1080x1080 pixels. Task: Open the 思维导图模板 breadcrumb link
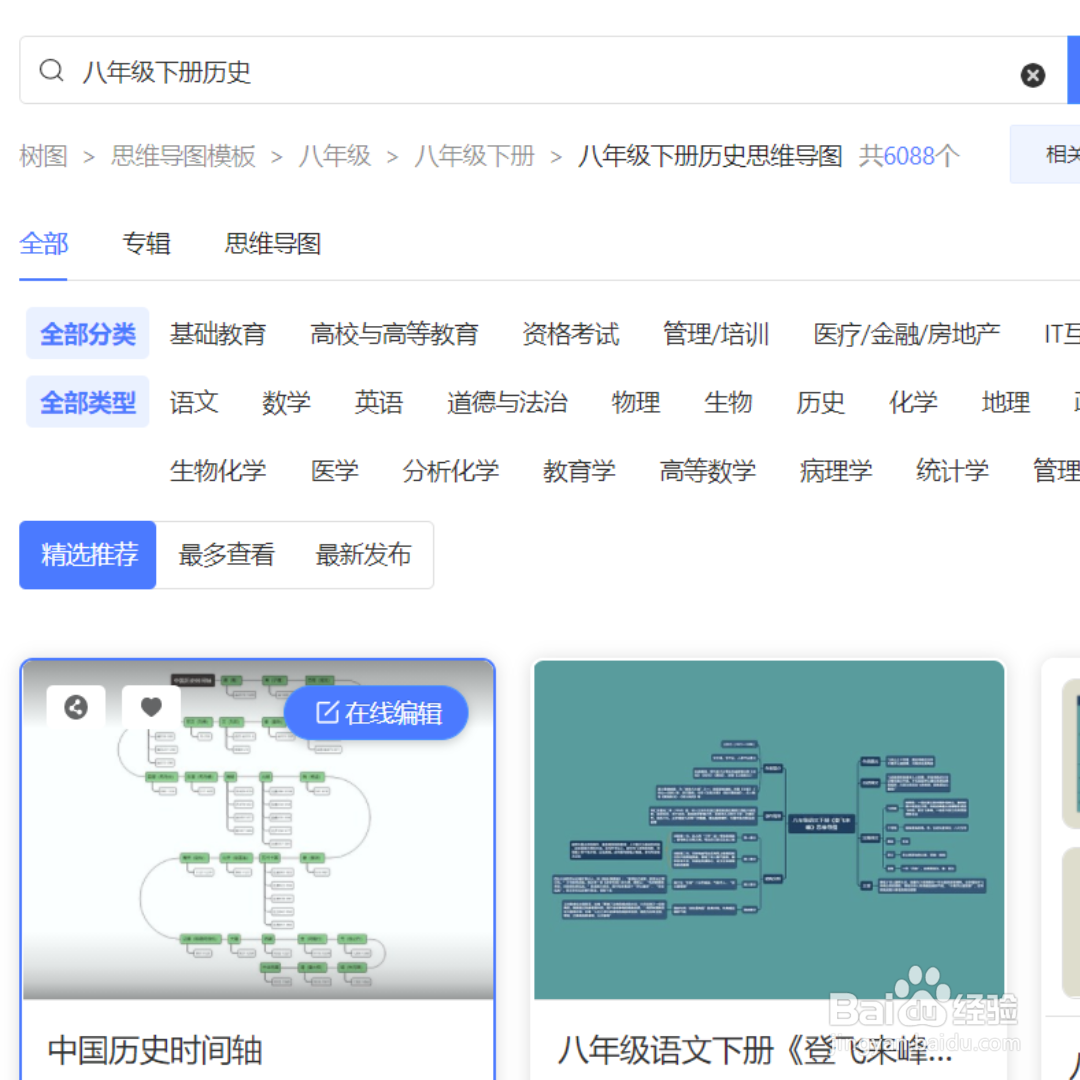point(183,156)
